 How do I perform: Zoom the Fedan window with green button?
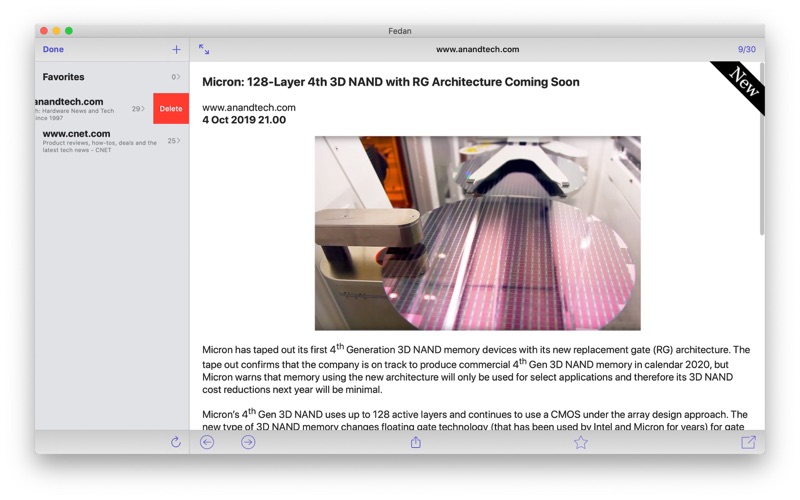(69, 31)
